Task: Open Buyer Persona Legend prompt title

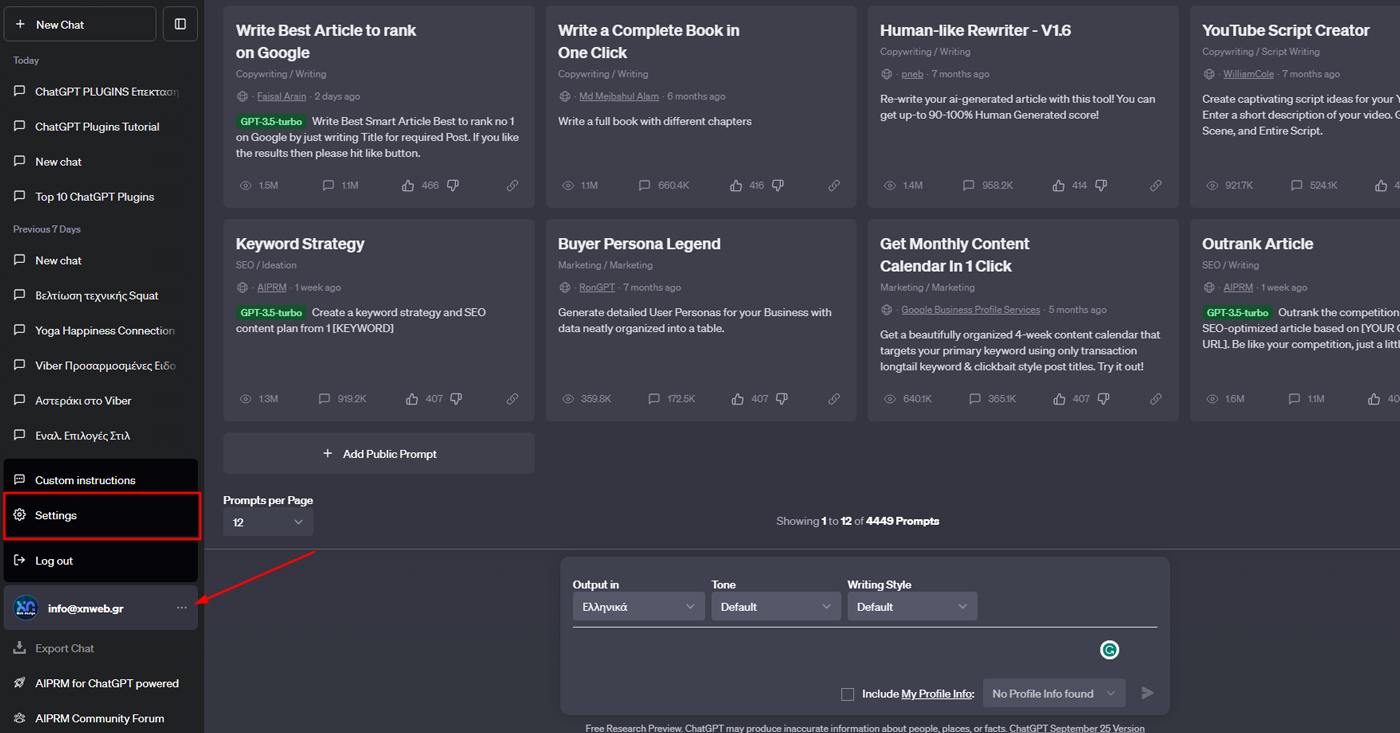Action: click(x=639, y=244)
